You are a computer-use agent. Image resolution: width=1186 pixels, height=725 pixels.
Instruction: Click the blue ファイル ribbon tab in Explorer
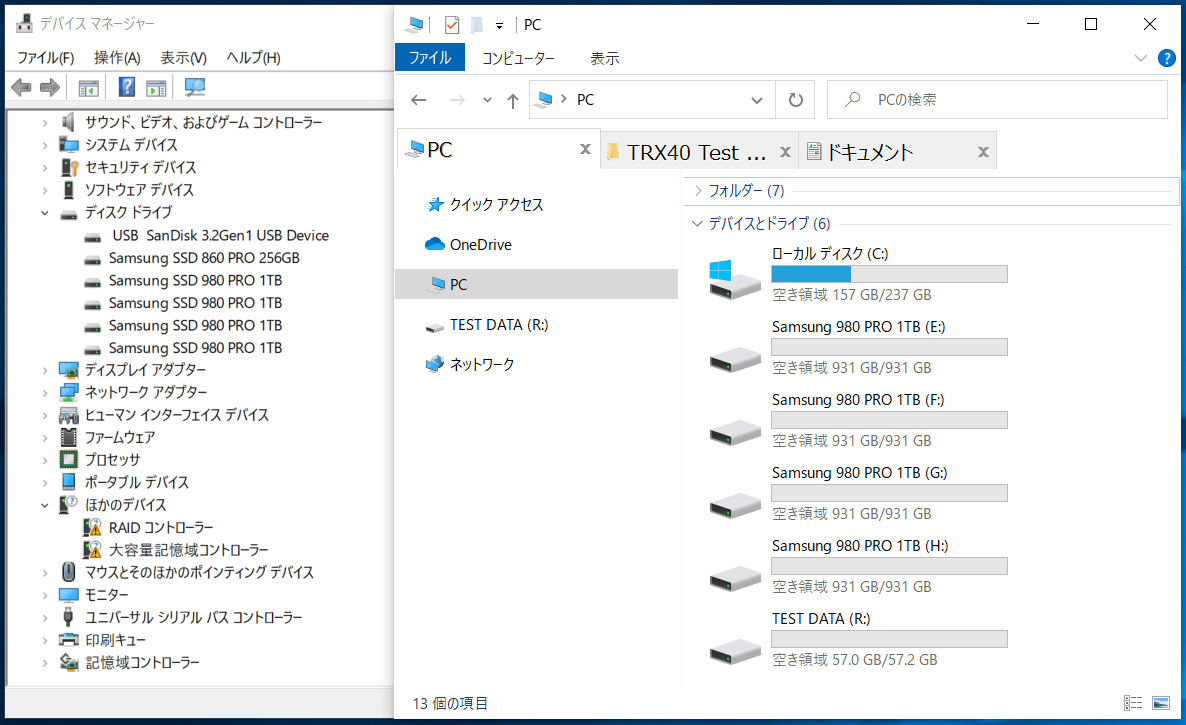click(430, 58)
